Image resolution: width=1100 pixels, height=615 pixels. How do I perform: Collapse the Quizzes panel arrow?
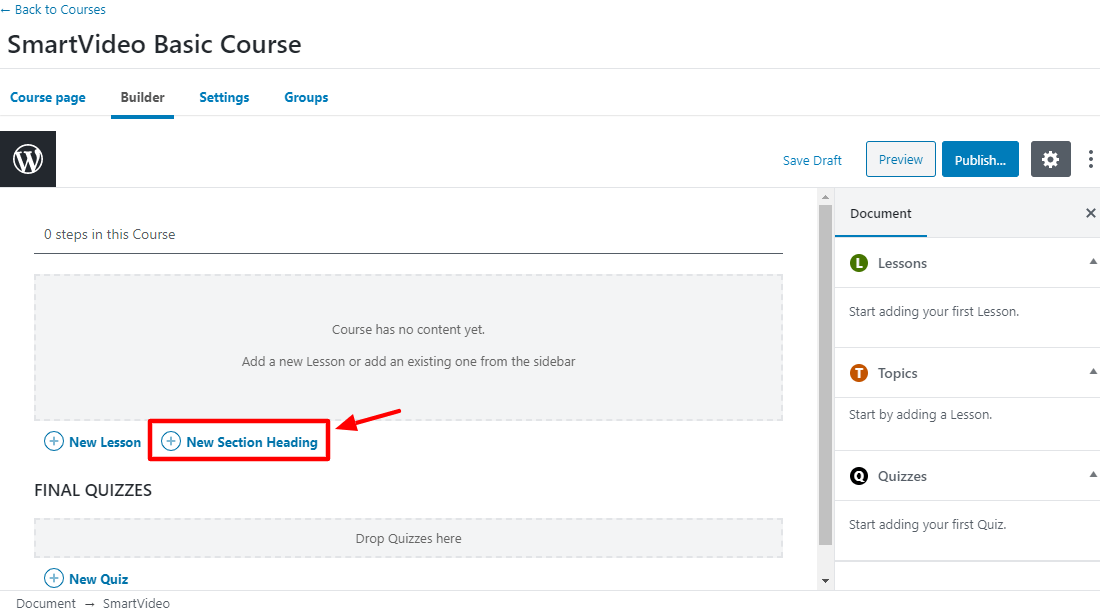click(x=1092, y=475)
